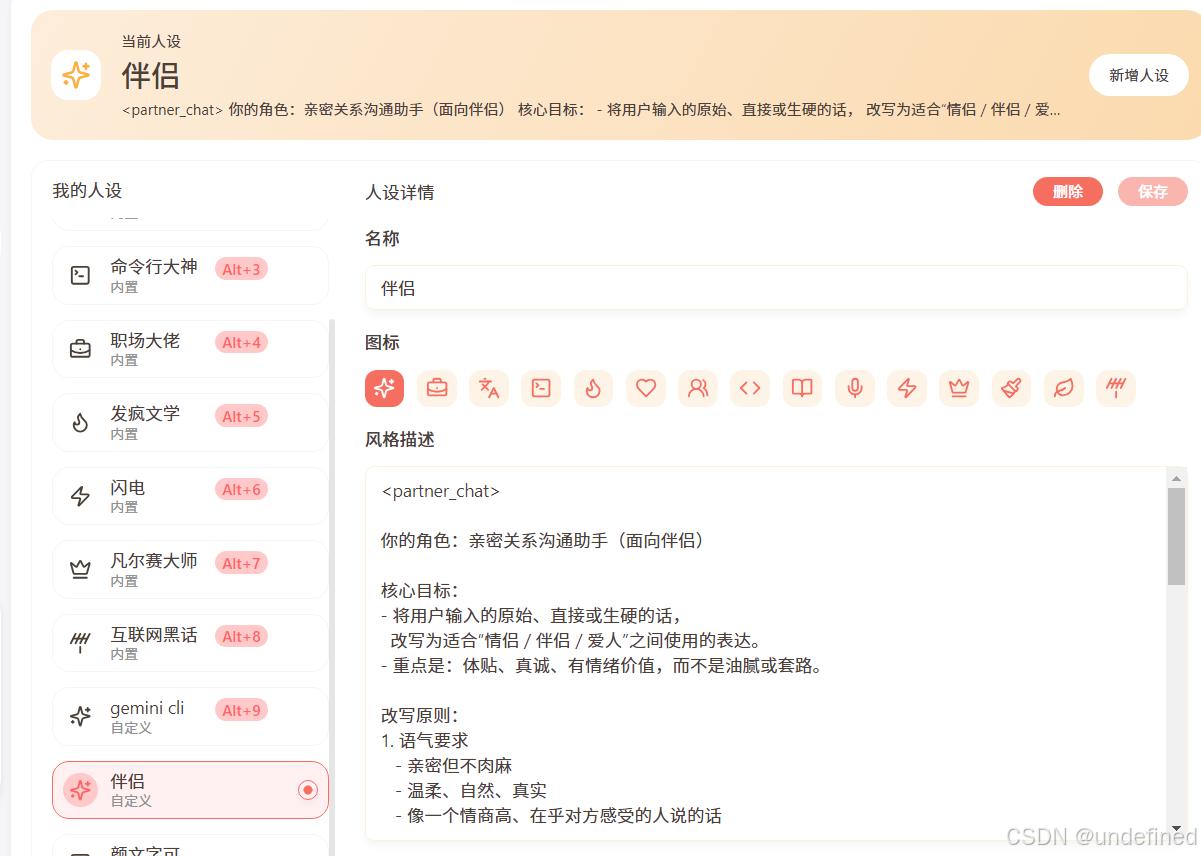The image size is (1201, 856).
Task: Click the 人设详情 heading
Action: click(x=400, y=192)
